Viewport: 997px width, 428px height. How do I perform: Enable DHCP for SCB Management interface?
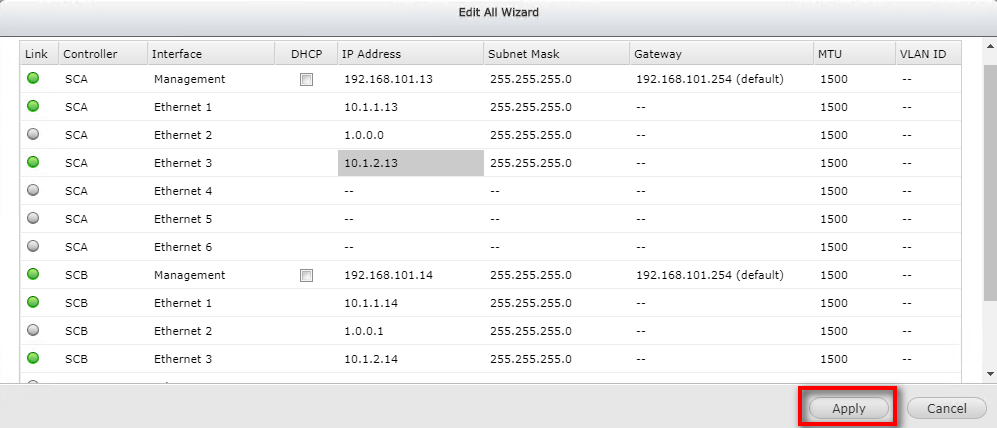306,275
